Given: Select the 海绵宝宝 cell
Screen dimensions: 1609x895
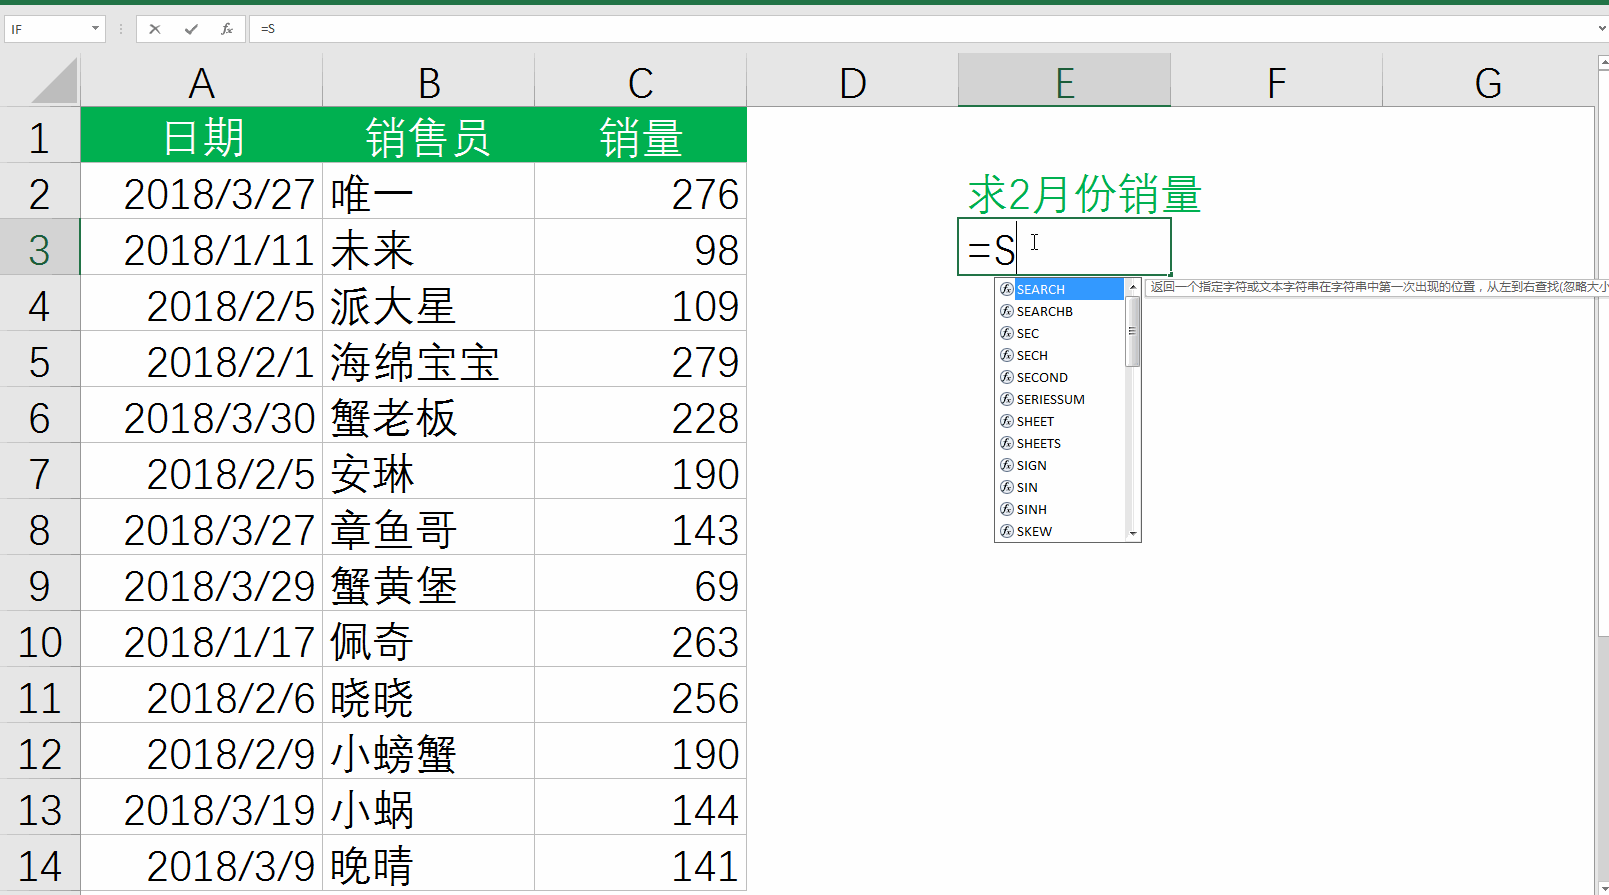Looking at the screenshot, I should (x=429, y=359).
